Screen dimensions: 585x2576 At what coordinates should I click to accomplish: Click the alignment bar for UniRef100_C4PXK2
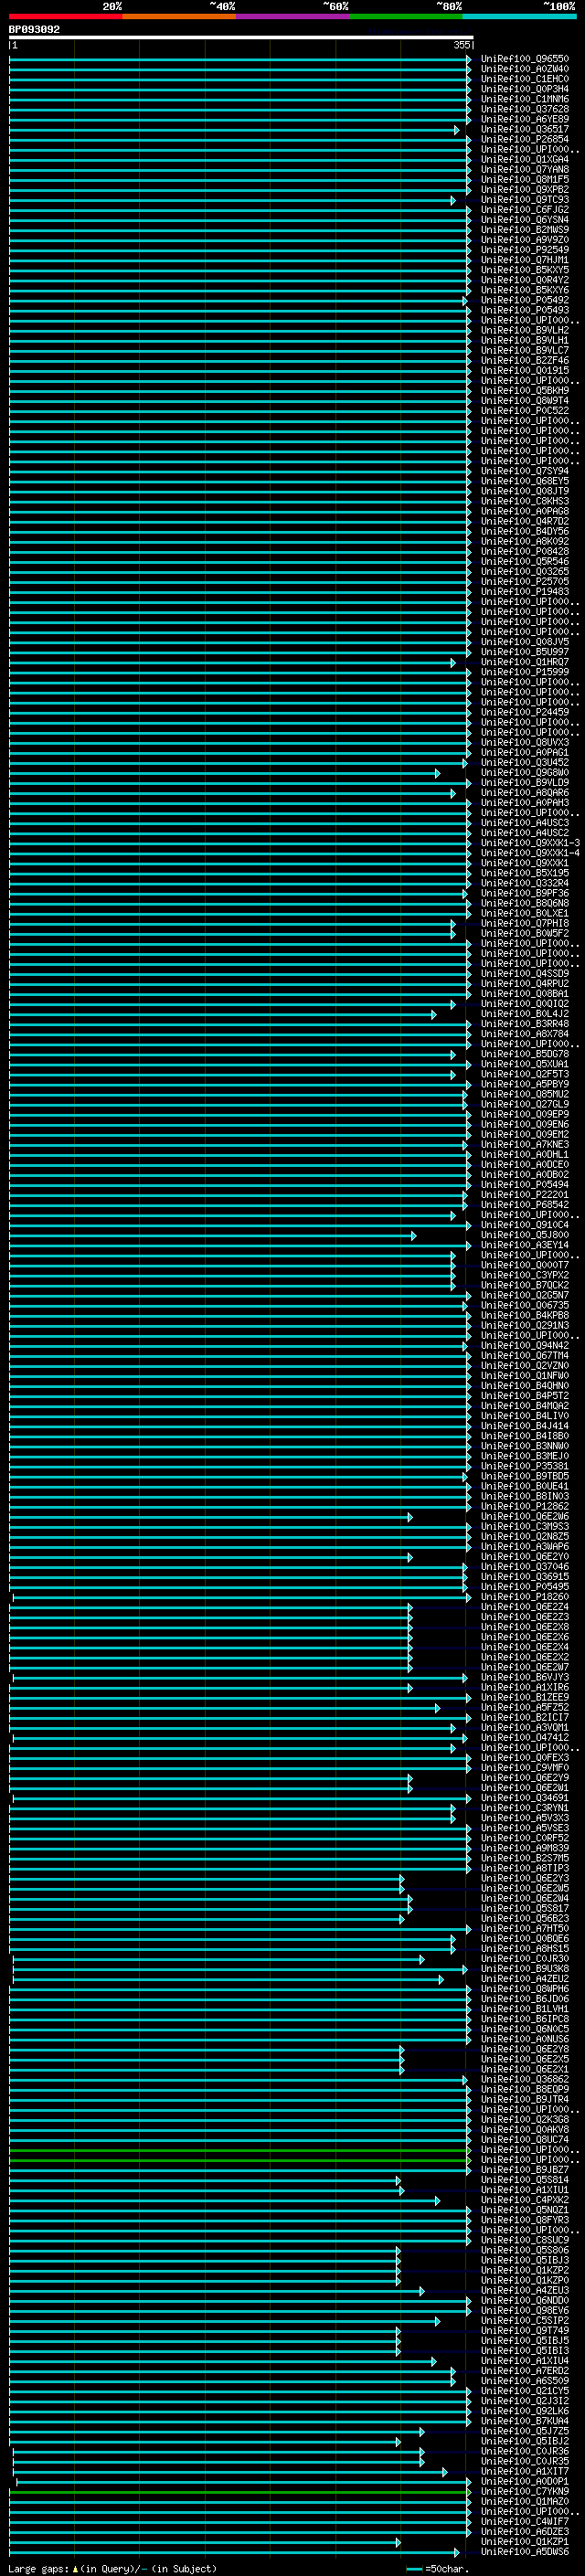(224, 2201)
